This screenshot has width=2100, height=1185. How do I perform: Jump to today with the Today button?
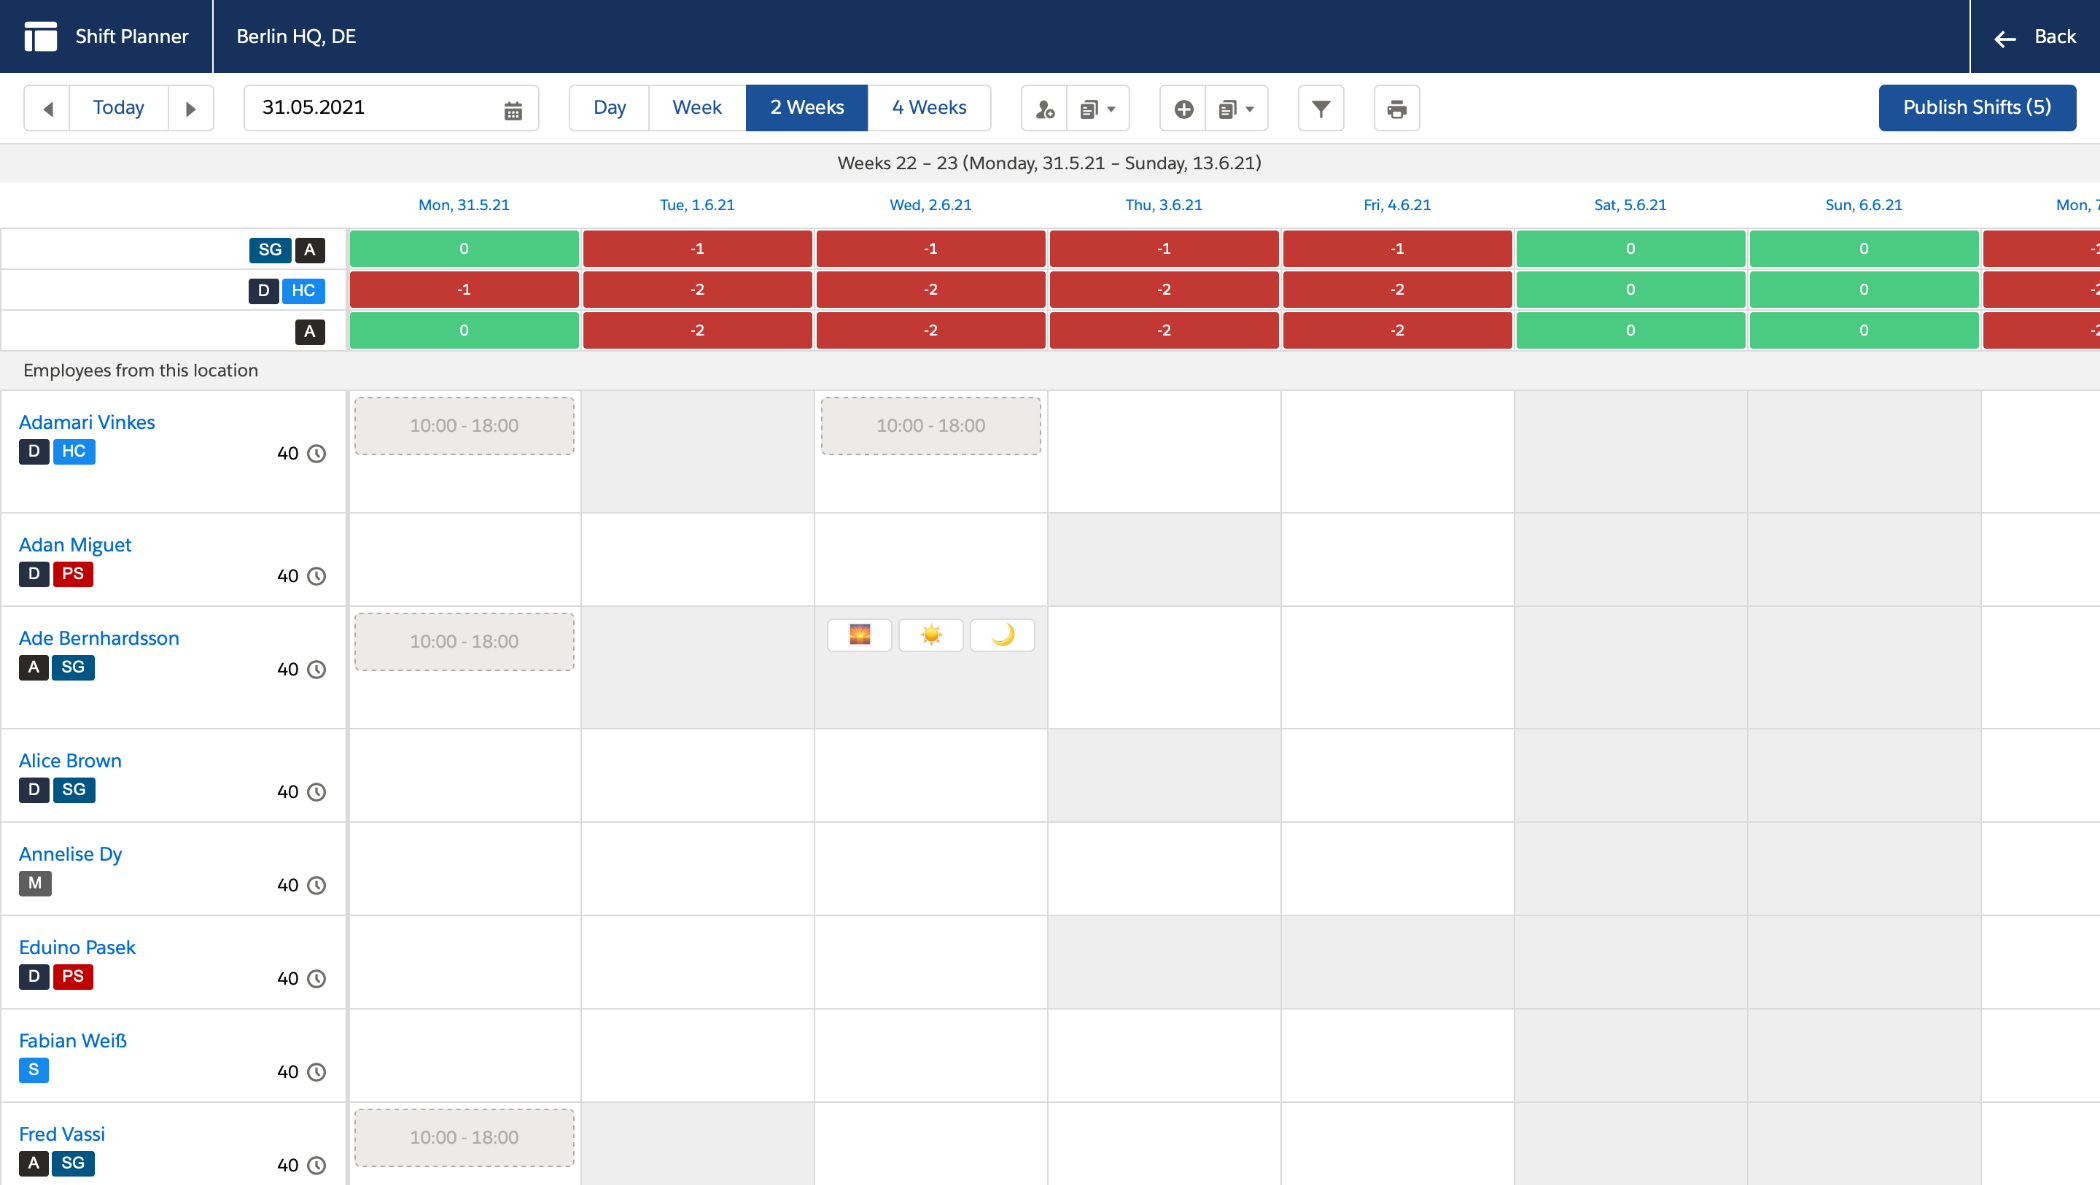pos(118,108)
